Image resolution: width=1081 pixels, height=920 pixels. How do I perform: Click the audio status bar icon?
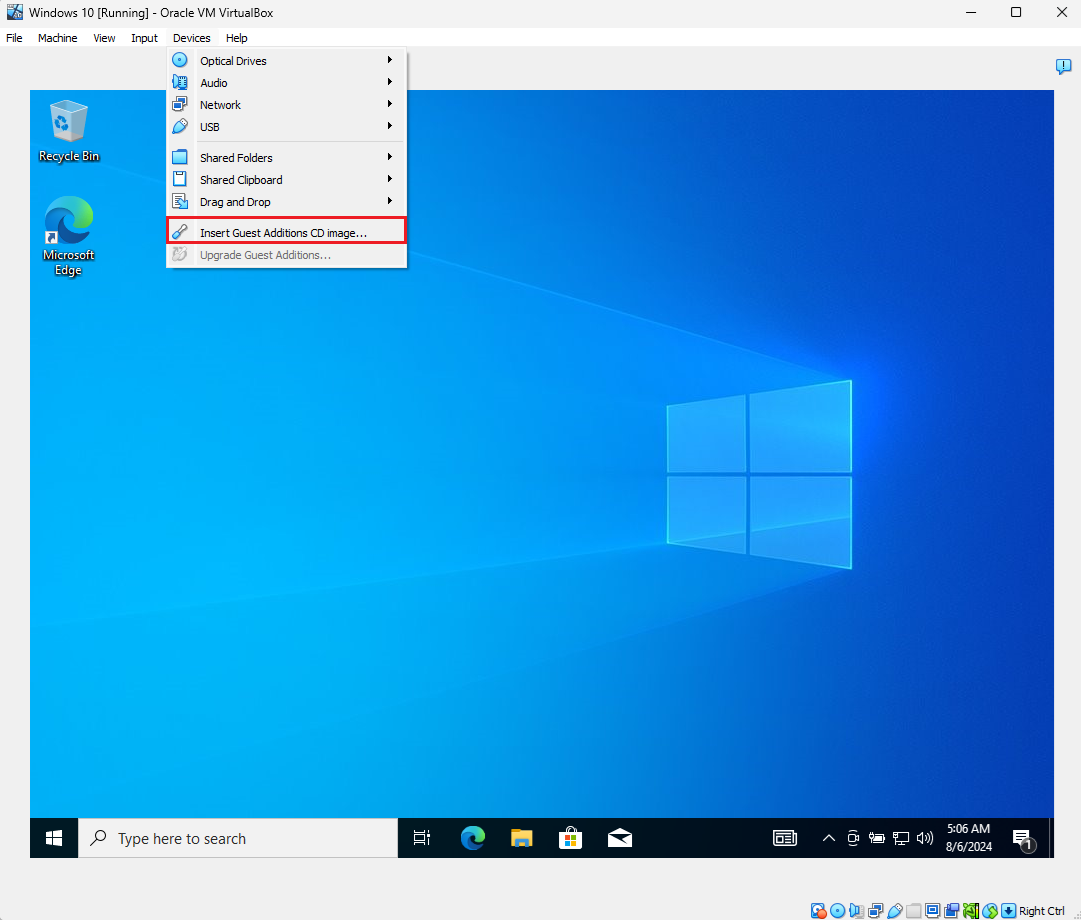[x=856, y=911]
